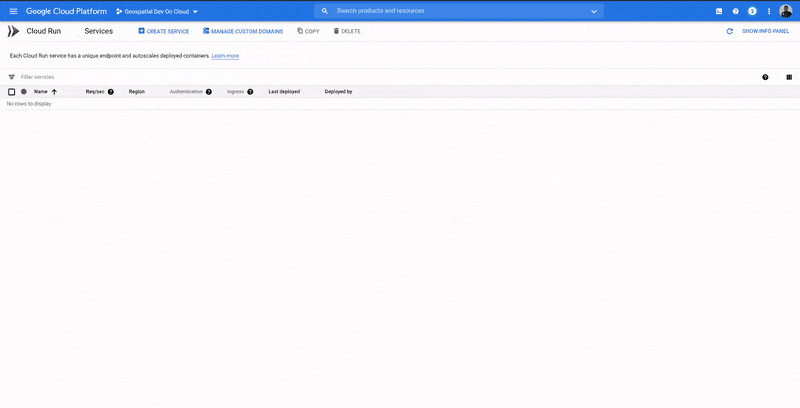Image resolution: width=800 pixels, height=408 pixels.
Task: Click the Google Cloud Platform logo text
Action: coord(66,11)
